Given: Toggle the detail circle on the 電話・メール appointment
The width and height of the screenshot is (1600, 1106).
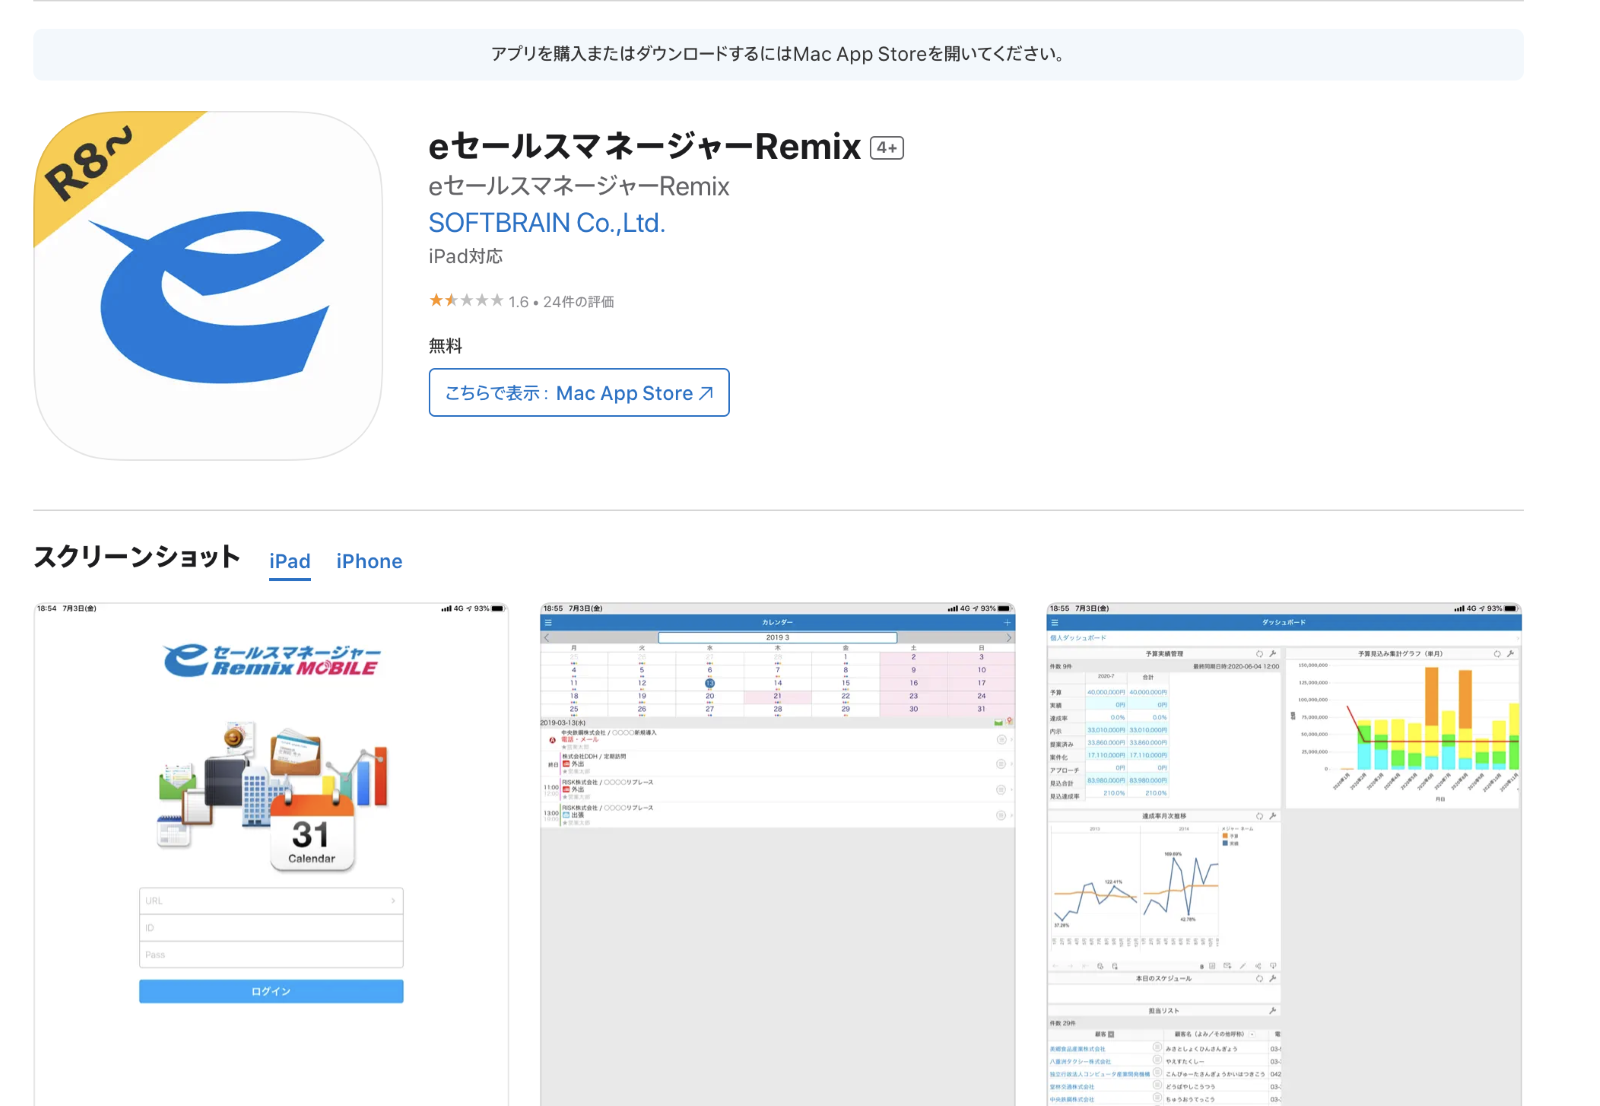Looking at the screenshot, I should [1000, 739].
